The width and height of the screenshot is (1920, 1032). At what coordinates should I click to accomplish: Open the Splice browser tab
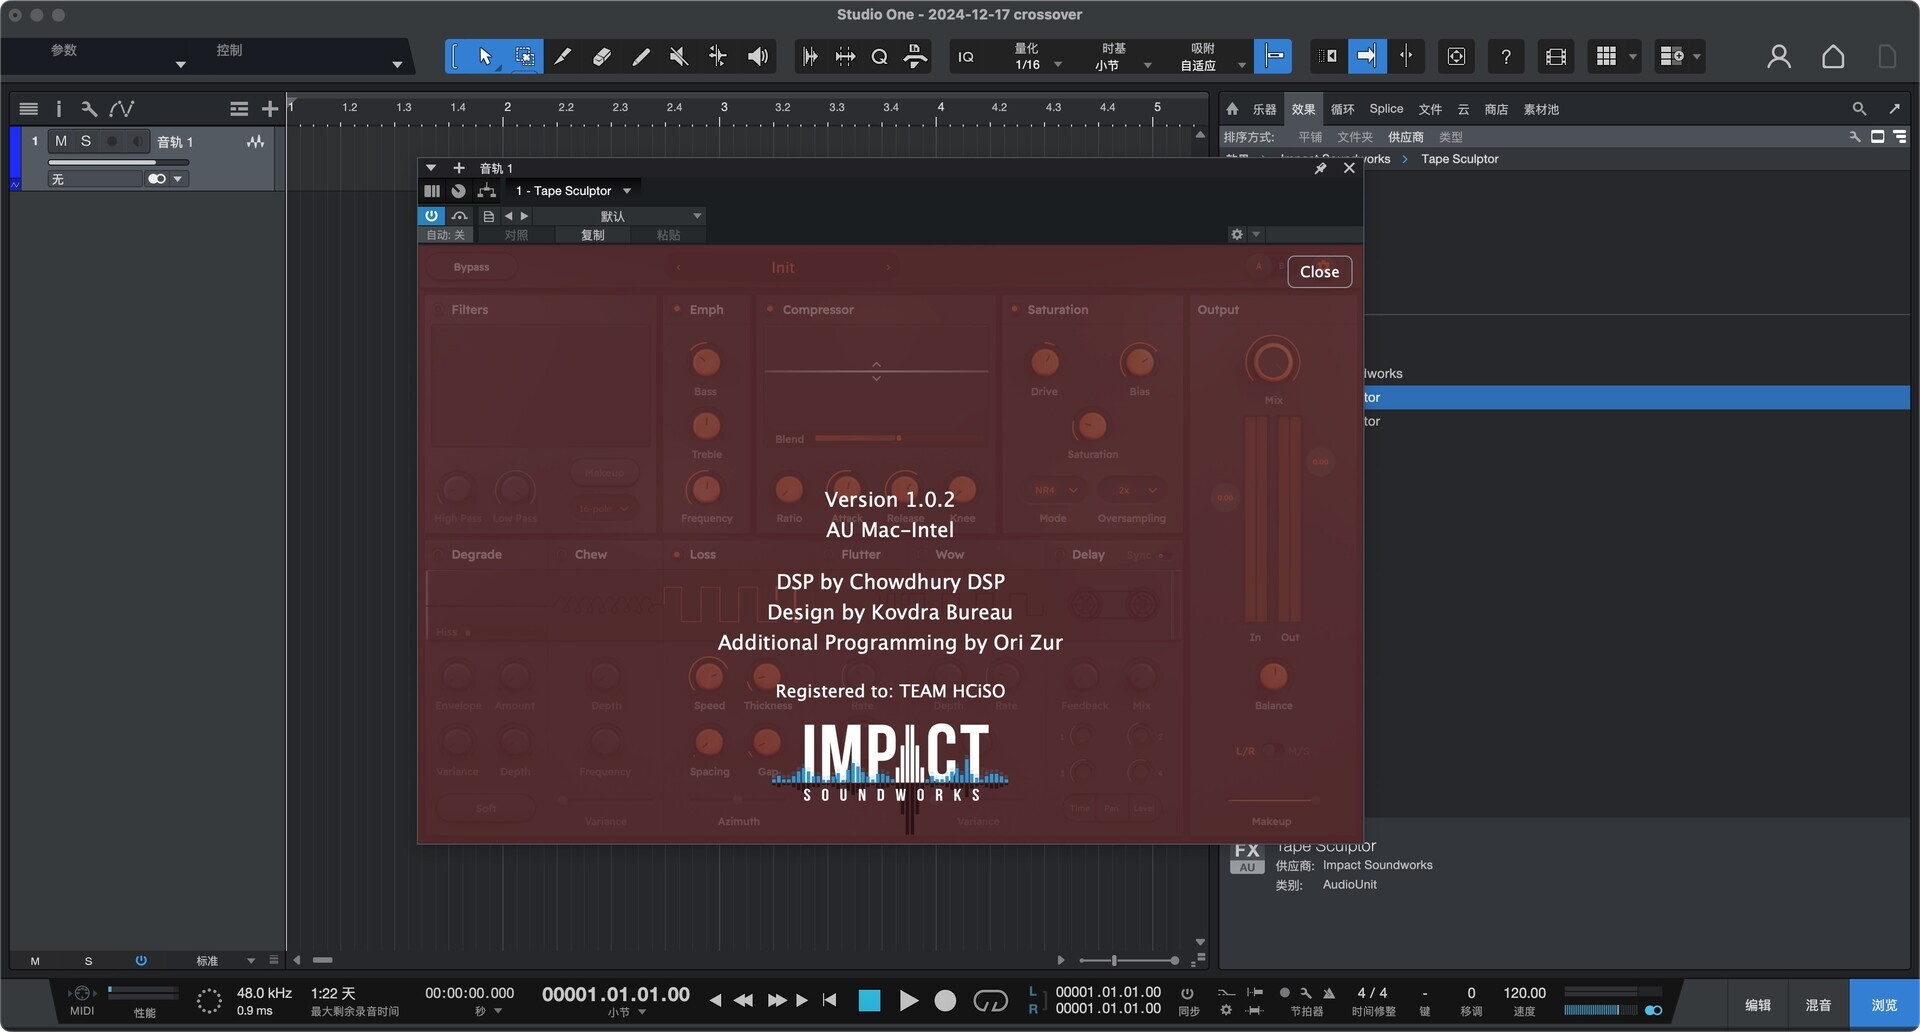click(1386, 109)
